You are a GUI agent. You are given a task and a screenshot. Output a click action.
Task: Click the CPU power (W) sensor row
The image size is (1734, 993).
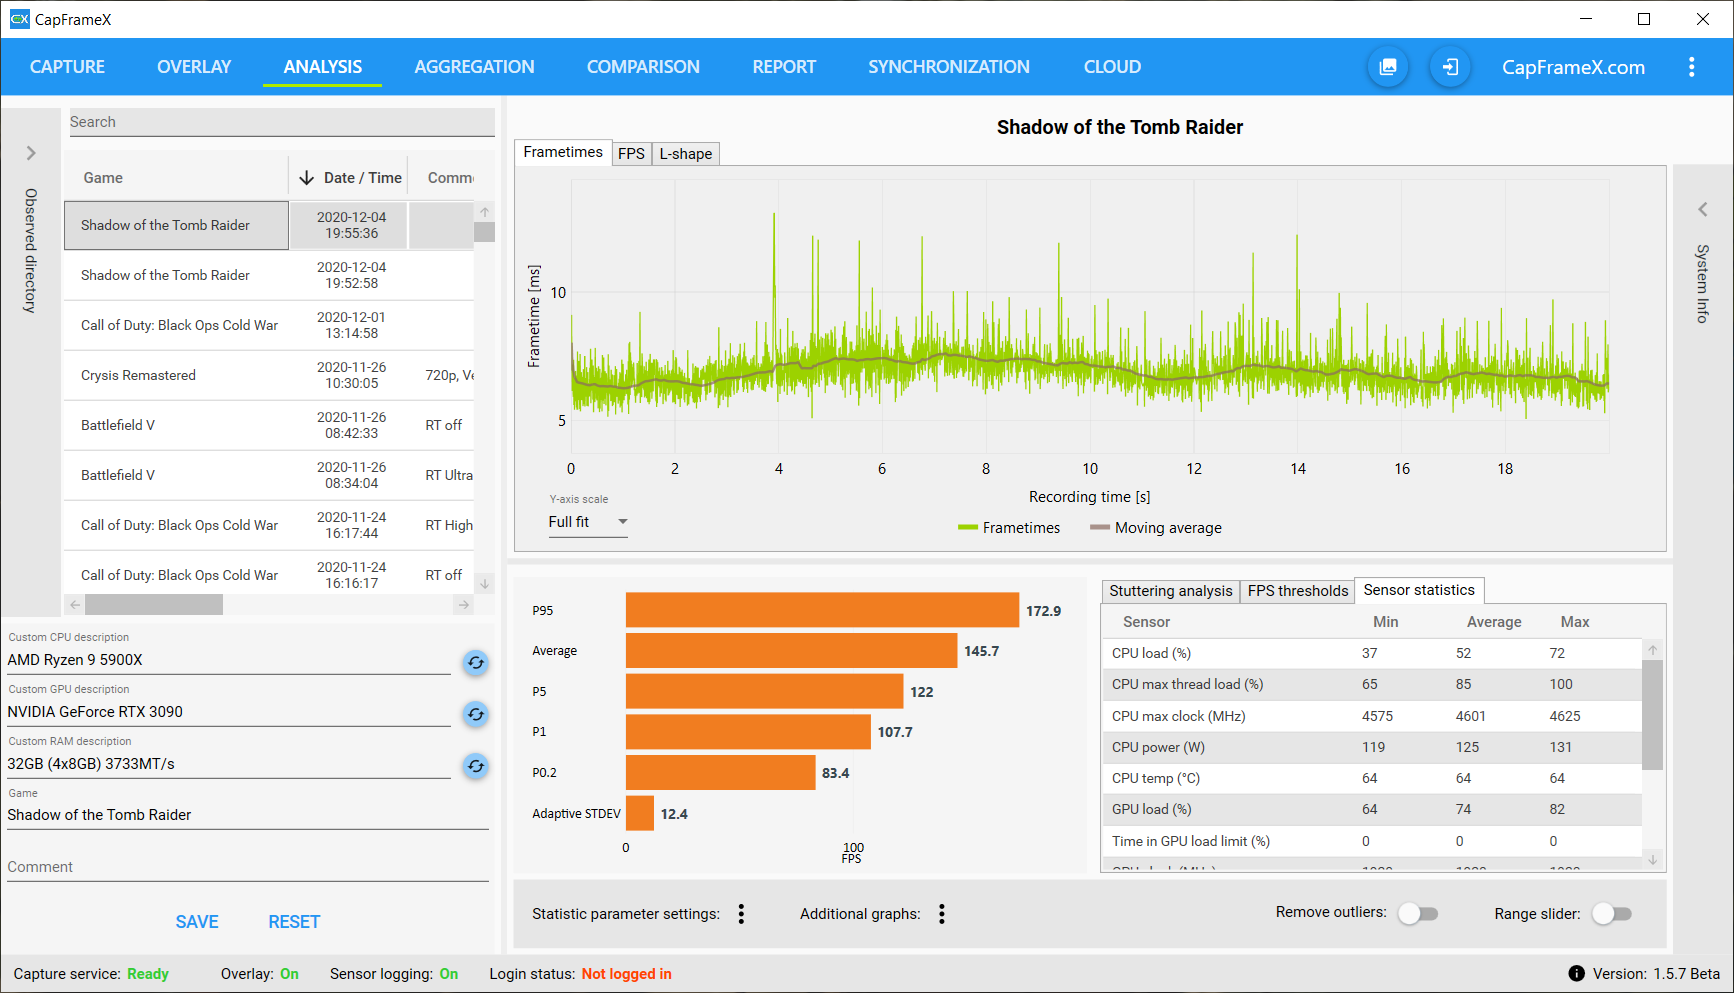point(1372,747)
